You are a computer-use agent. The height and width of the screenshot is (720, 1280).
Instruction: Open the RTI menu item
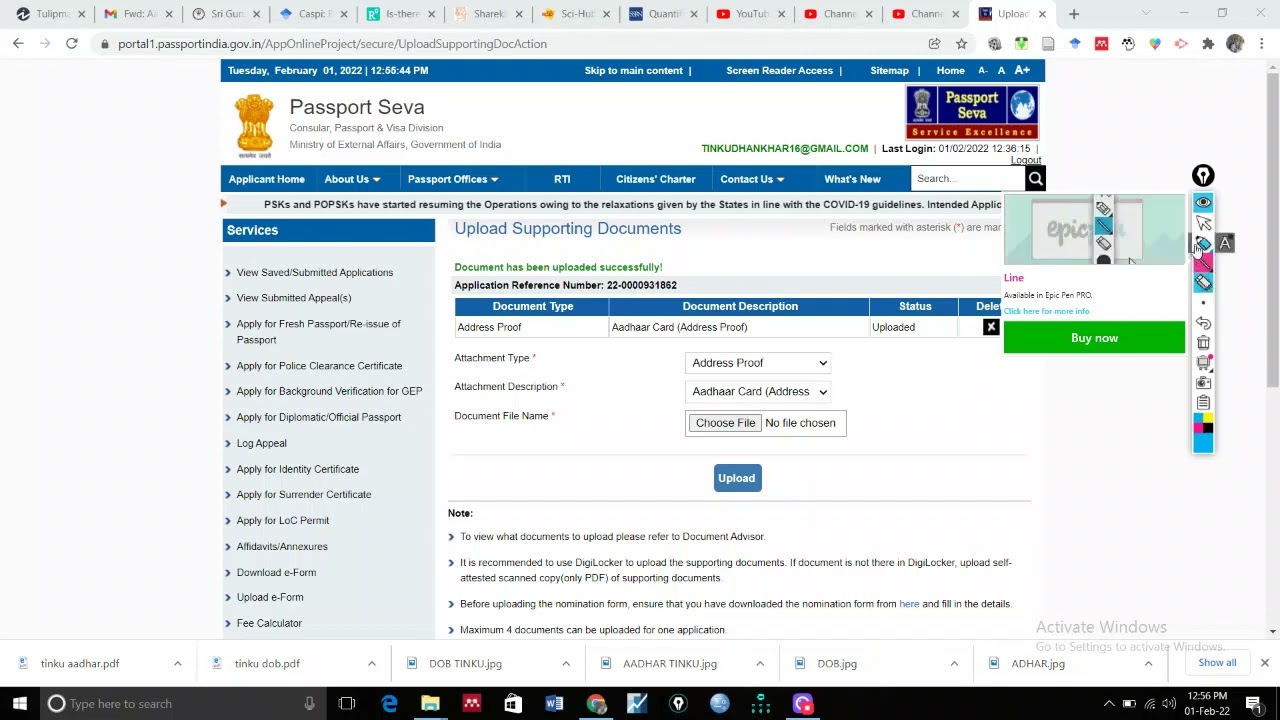point(562,179)
